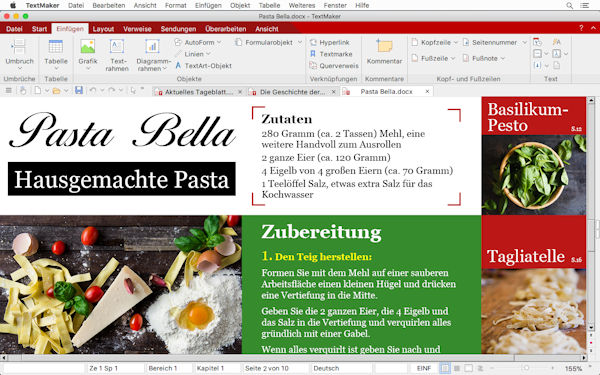Adjust the zoom slider knob
The width and height of the screenshot is (600, 375).
(x=527, y=368)
